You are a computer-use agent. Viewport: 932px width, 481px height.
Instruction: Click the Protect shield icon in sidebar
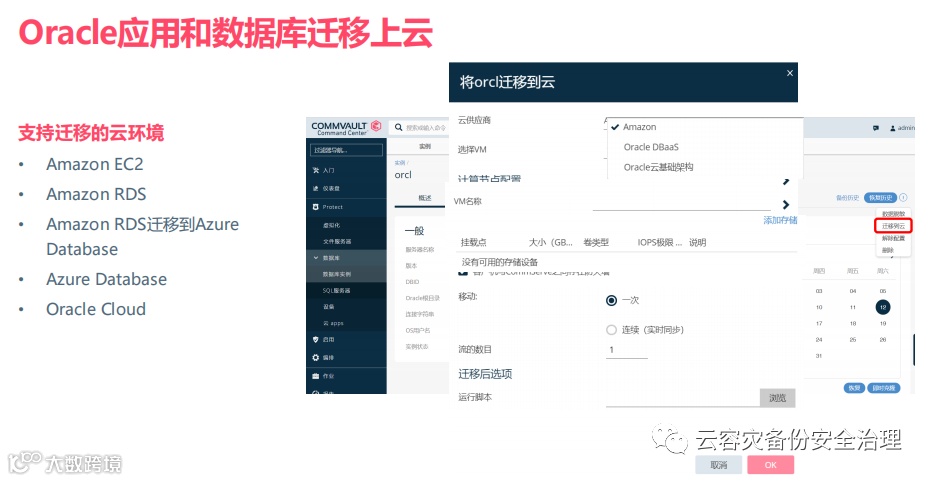316,207
